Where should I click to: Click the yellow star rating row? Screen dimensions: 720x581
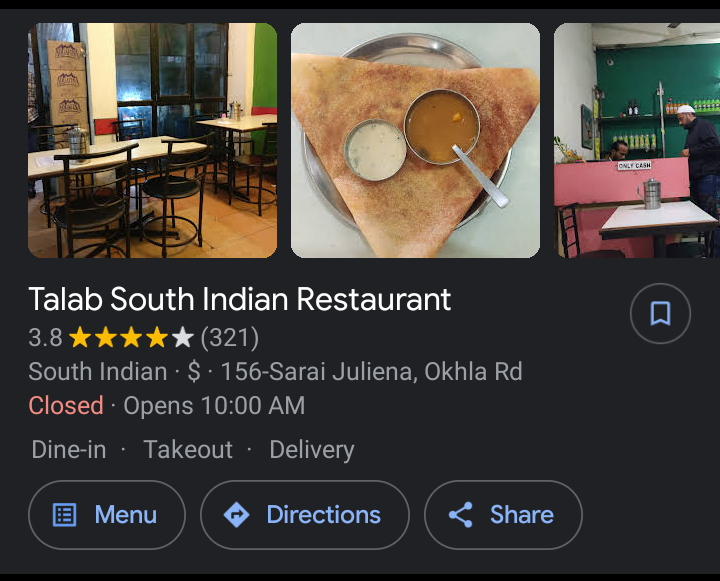(131, 337)
